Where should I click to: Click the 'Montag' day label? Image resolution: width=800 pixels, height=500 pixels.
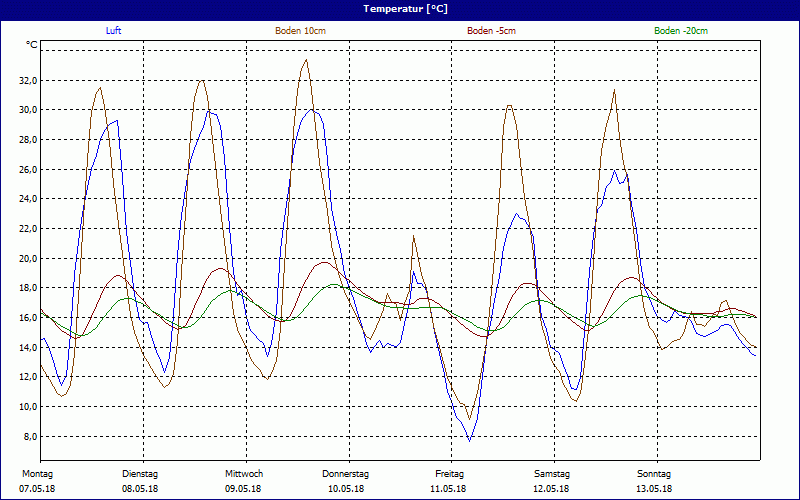point(37,474)
